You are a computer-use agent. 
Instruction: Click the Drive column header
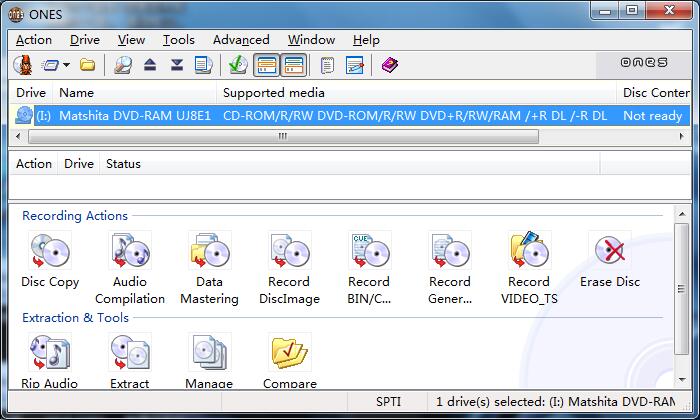click(x=31, y=93)
